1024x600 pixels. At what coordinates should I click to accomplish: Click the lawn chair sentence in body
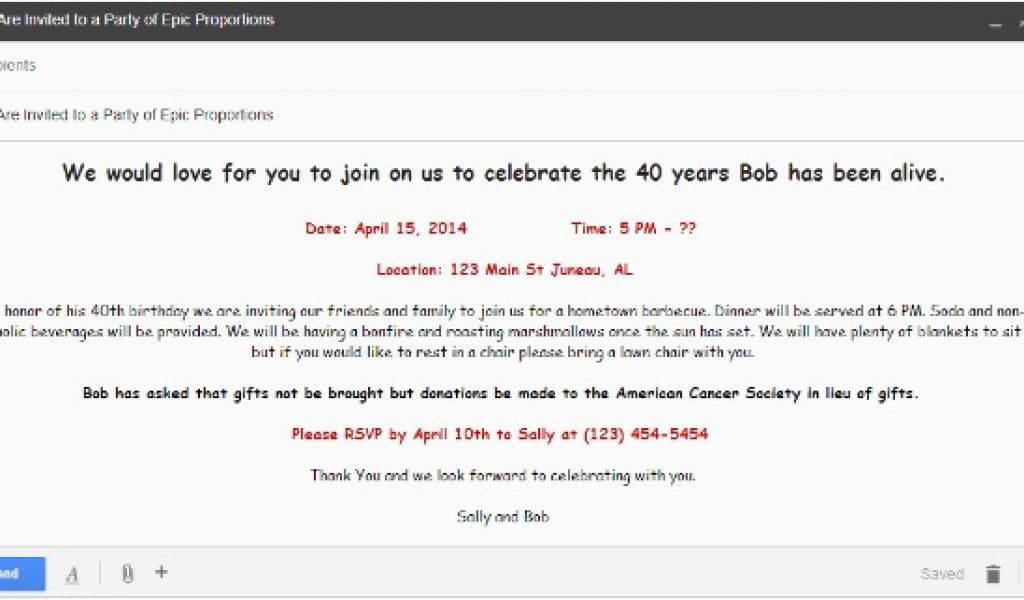tap(503, 352)
